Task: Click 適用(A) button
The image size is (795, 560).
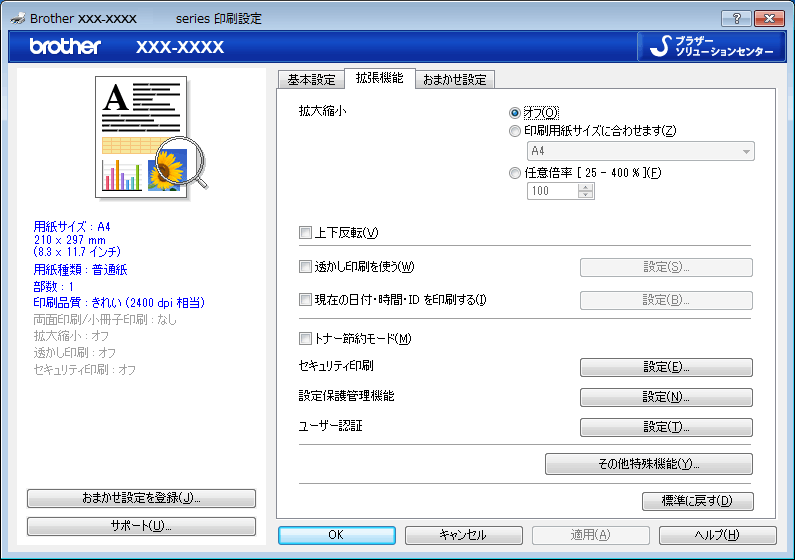Action: (x=591, y=535)
